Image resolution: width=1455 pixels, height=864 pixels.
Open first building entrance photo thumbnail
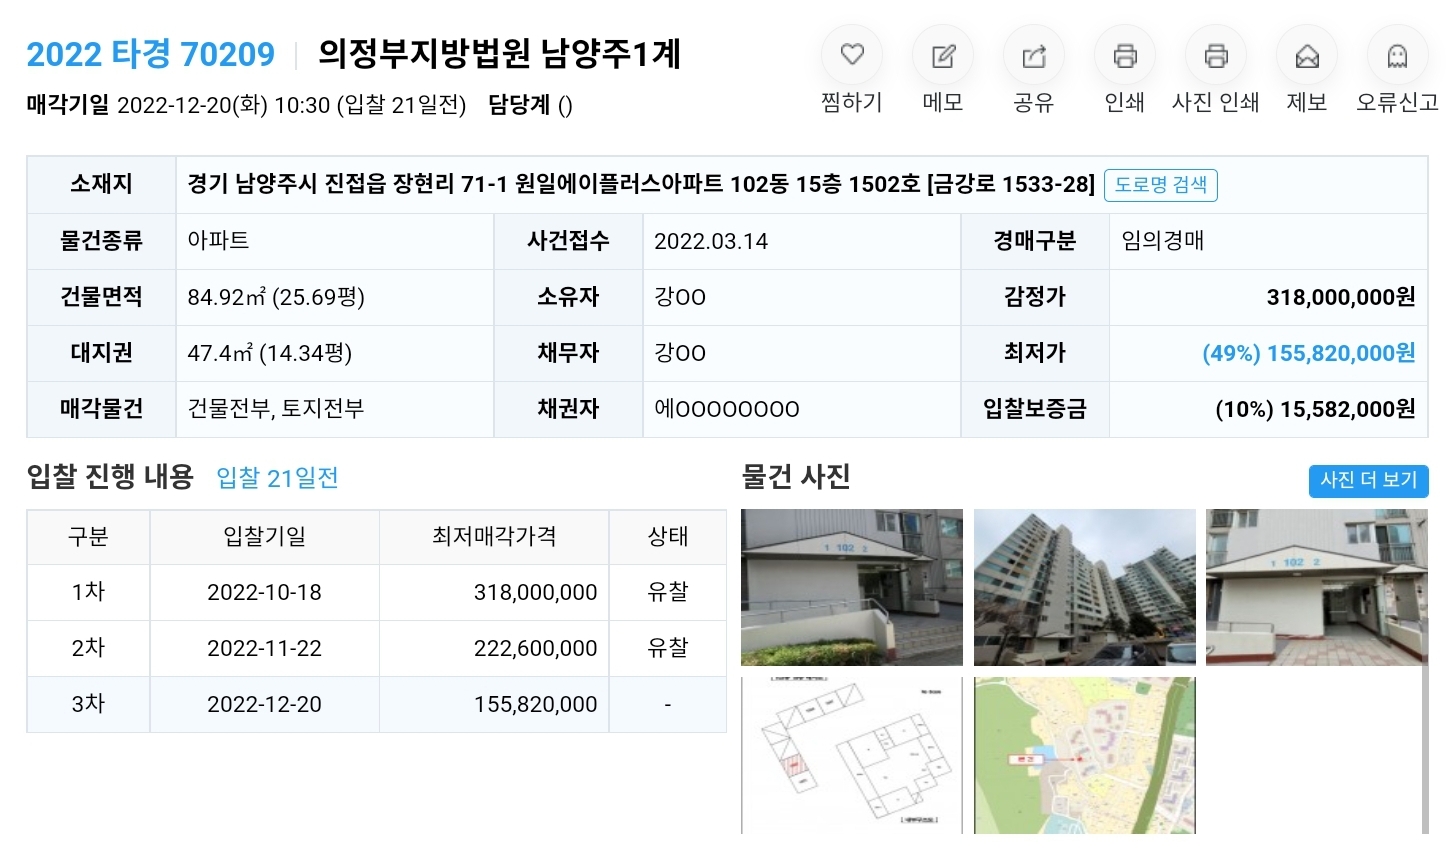[x=852, y=587]
